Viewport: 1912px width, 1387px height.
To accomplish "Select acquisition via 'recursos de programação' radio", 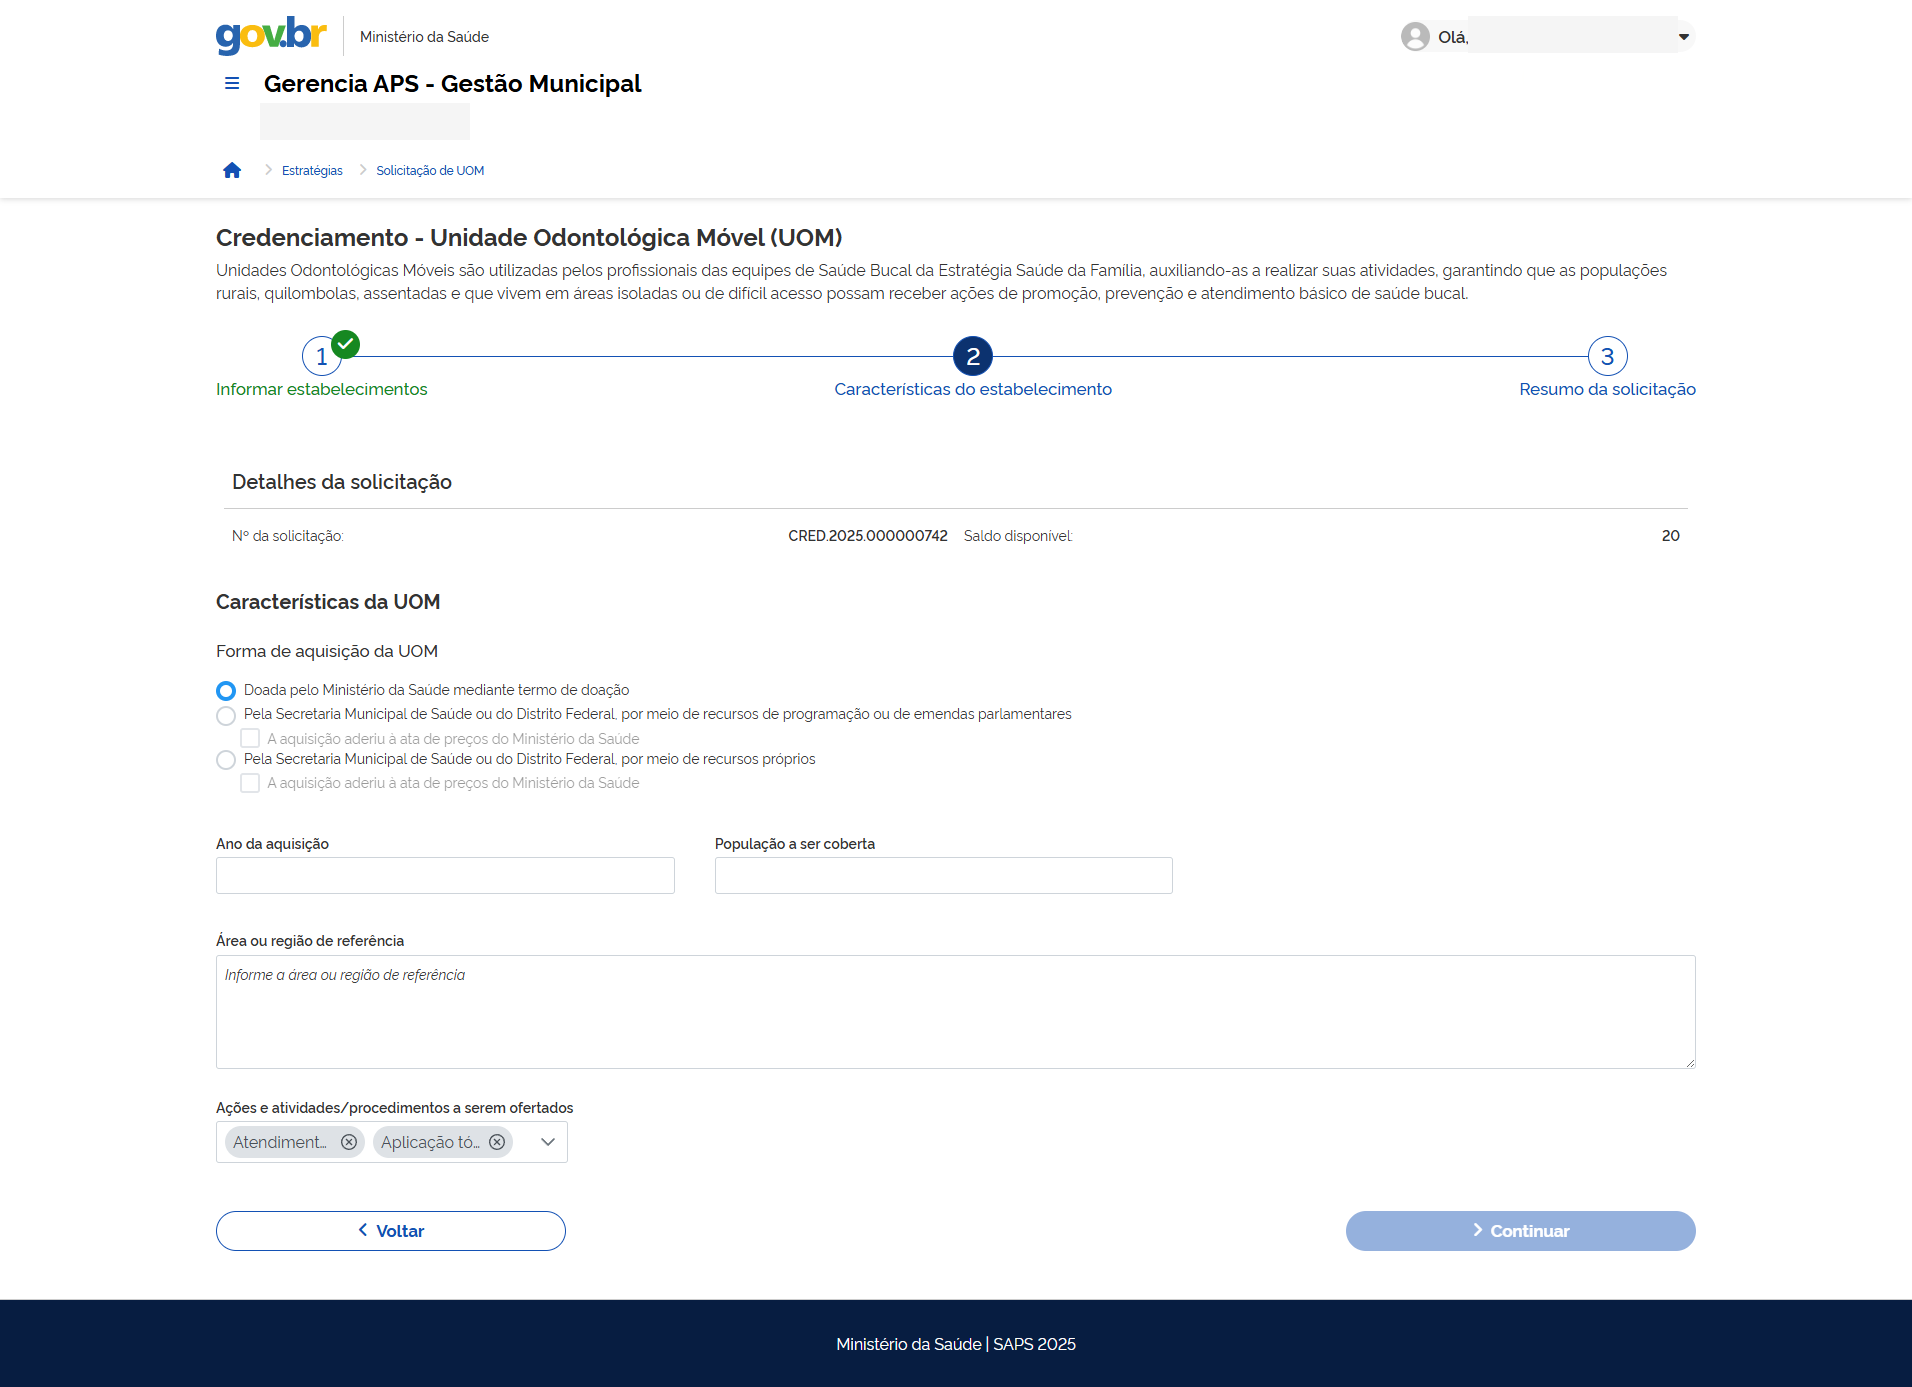I will [226, 716].
